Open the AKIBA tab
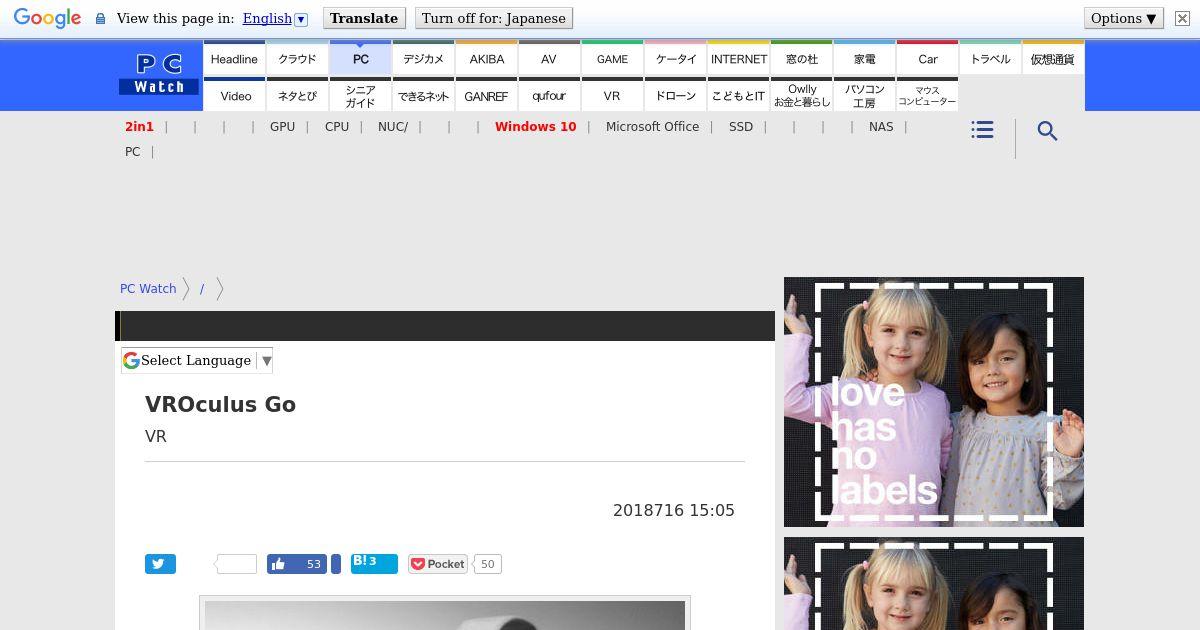Viewport: 1200px width, 630px height. [x=486, y=58]
